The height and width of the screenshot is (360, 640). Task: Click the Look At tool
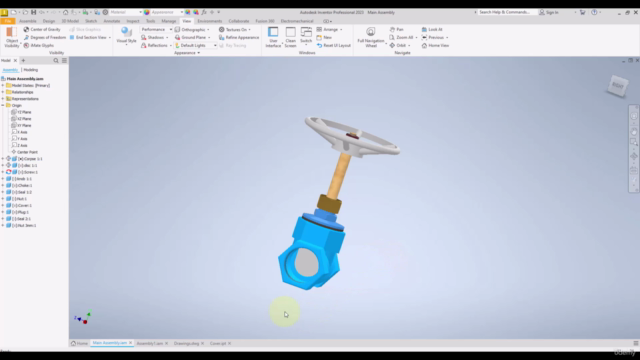pos(432,29)
